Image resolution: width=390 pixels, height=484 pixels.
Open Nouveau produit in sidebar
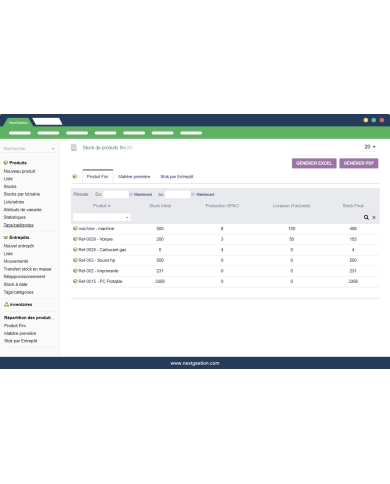(x=19, y=171)
